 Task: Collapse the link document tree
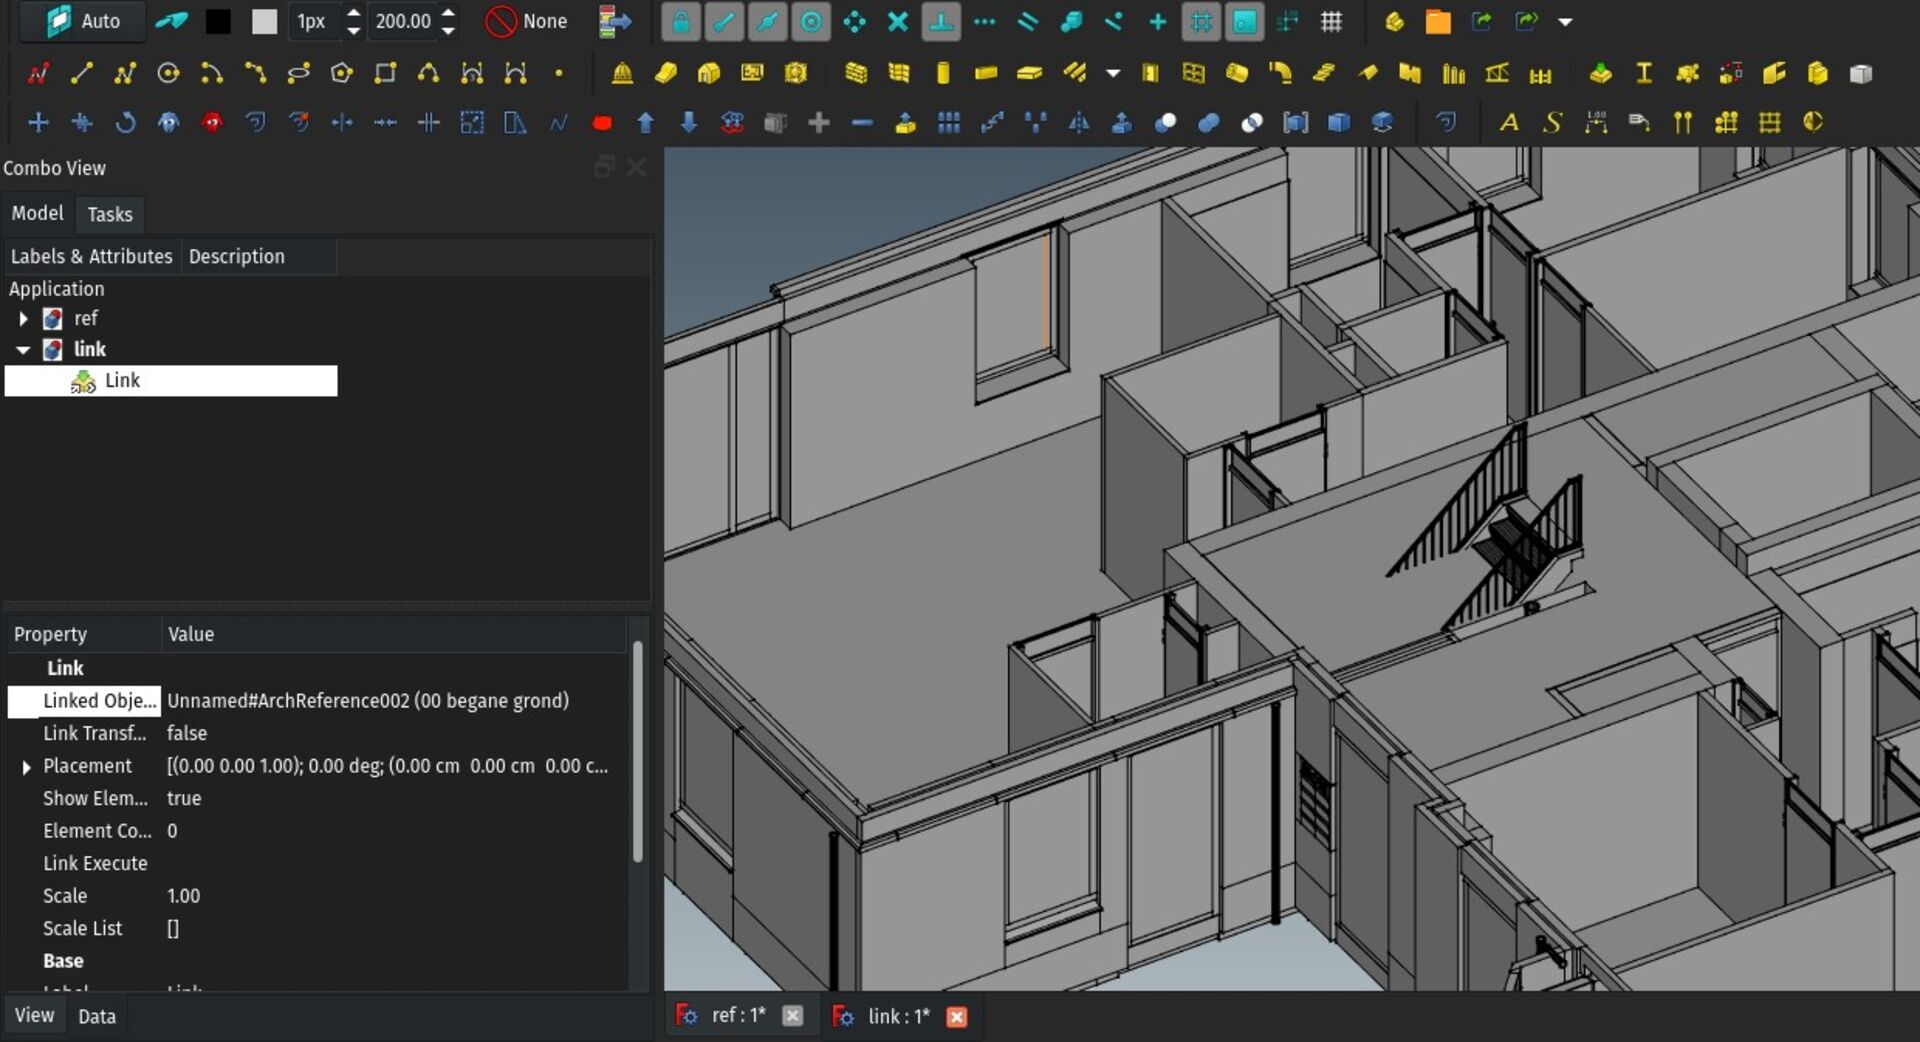point(23,350)
